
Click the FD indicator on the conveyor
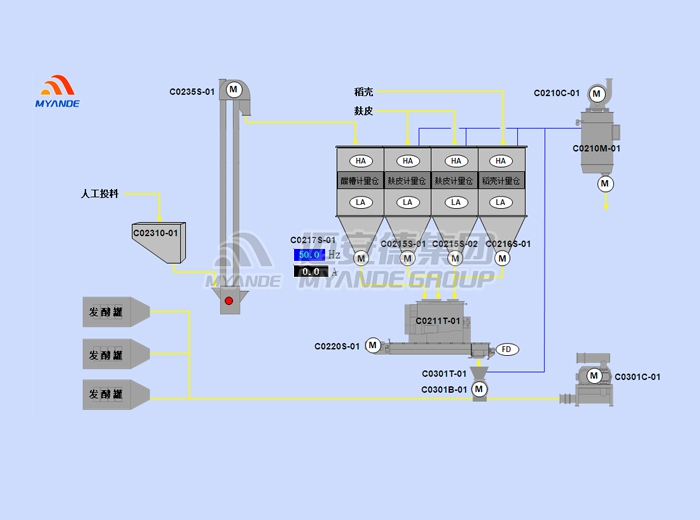(506, 348)
